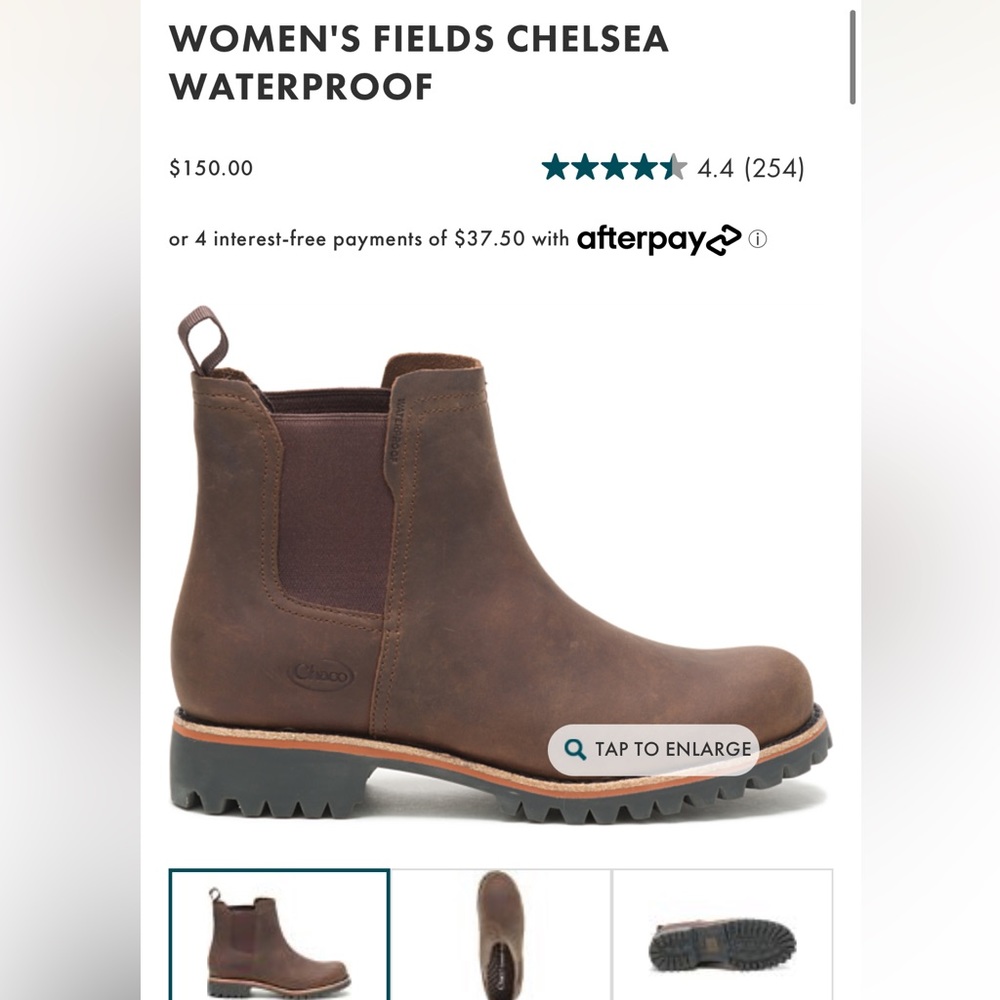Image resolution: width=1000 pixels, height=1000 pixels.
Task: Click the $150.00 price
Action: (x=211, y=168)
